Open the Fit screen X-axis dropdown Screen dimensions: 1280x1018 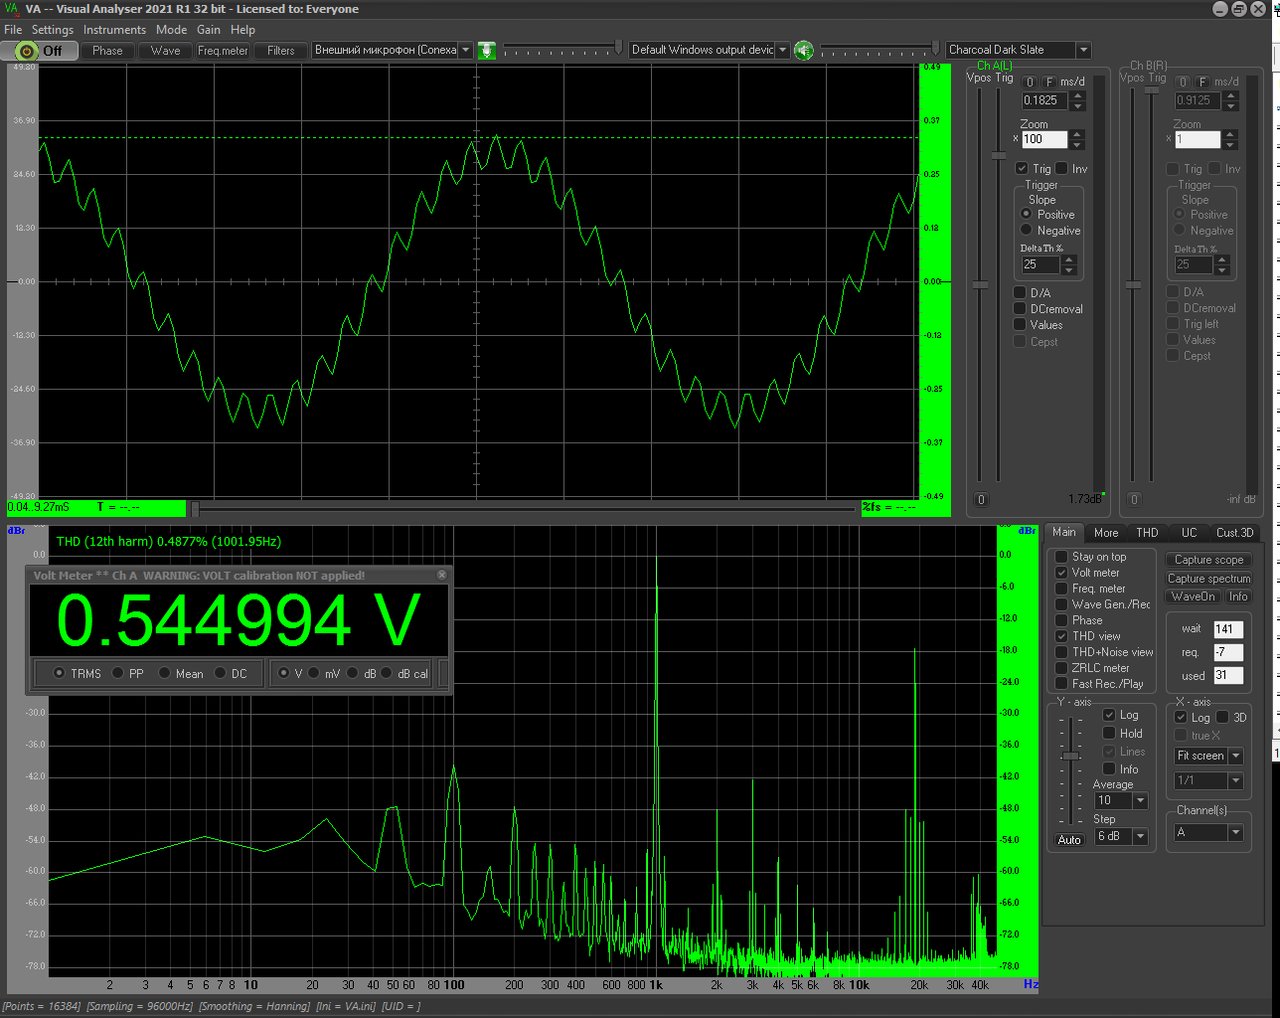1236,756
